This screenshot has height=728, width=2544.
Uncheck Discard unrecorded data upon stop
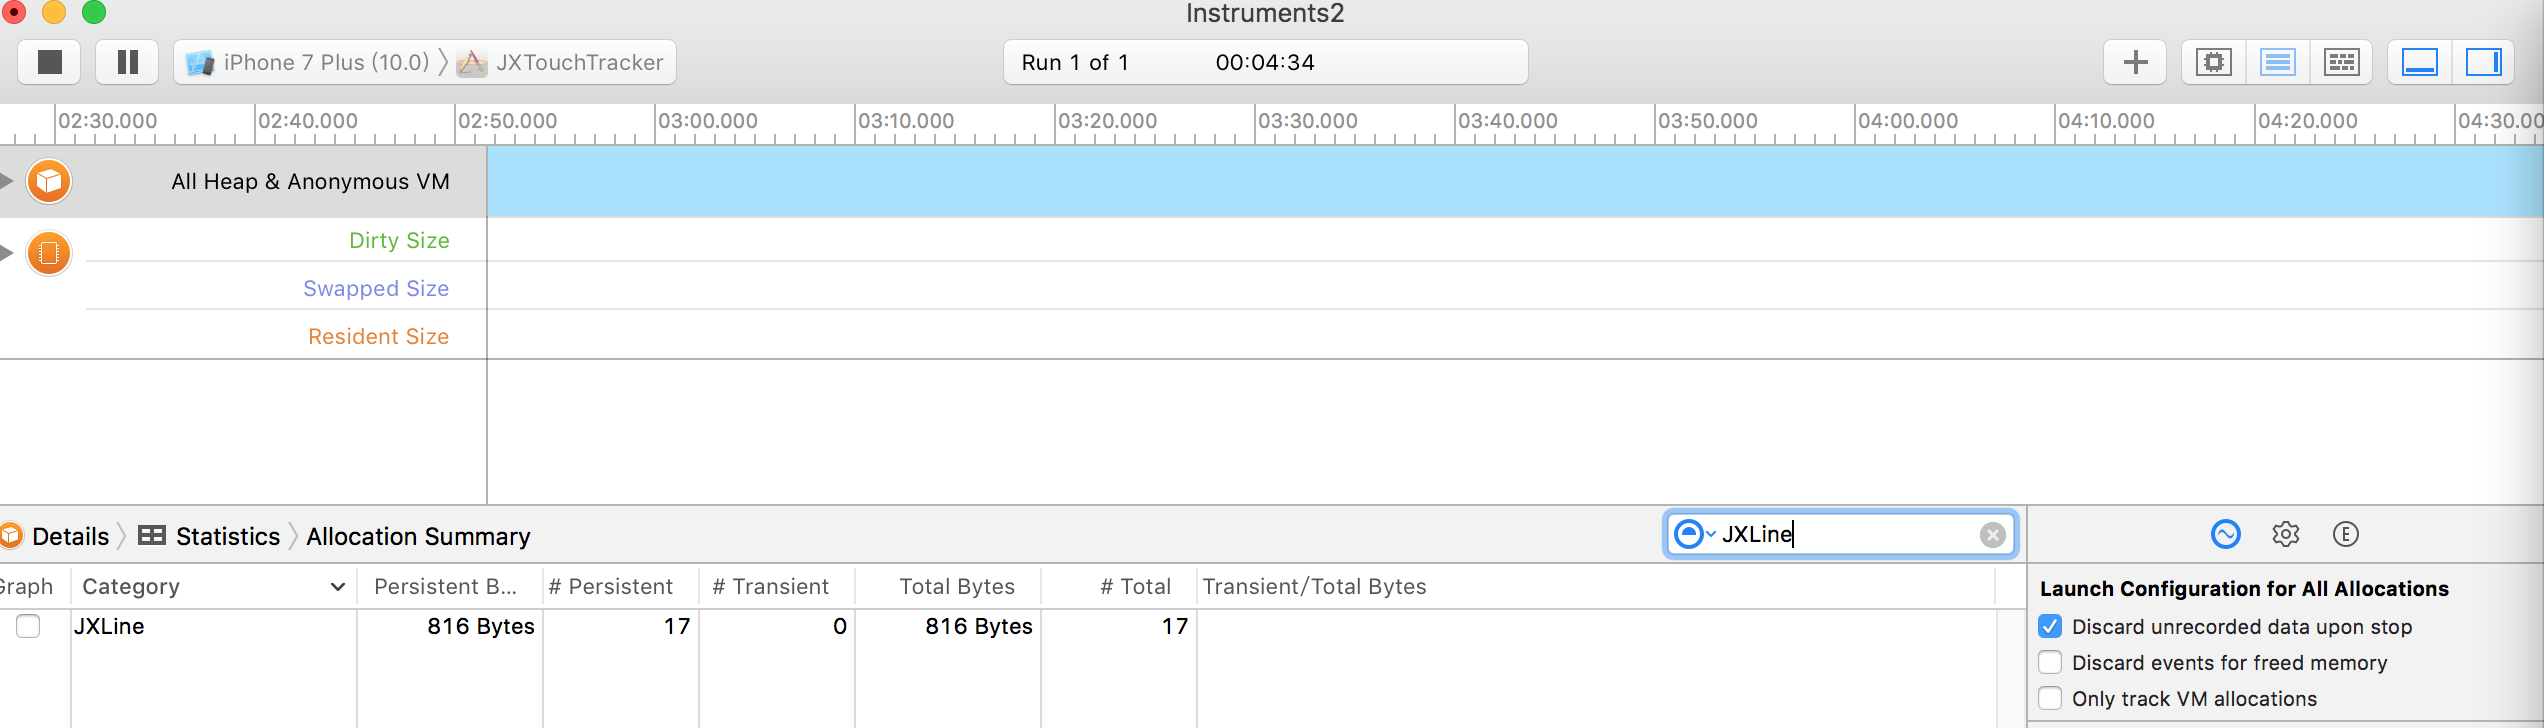point(2050,626)
